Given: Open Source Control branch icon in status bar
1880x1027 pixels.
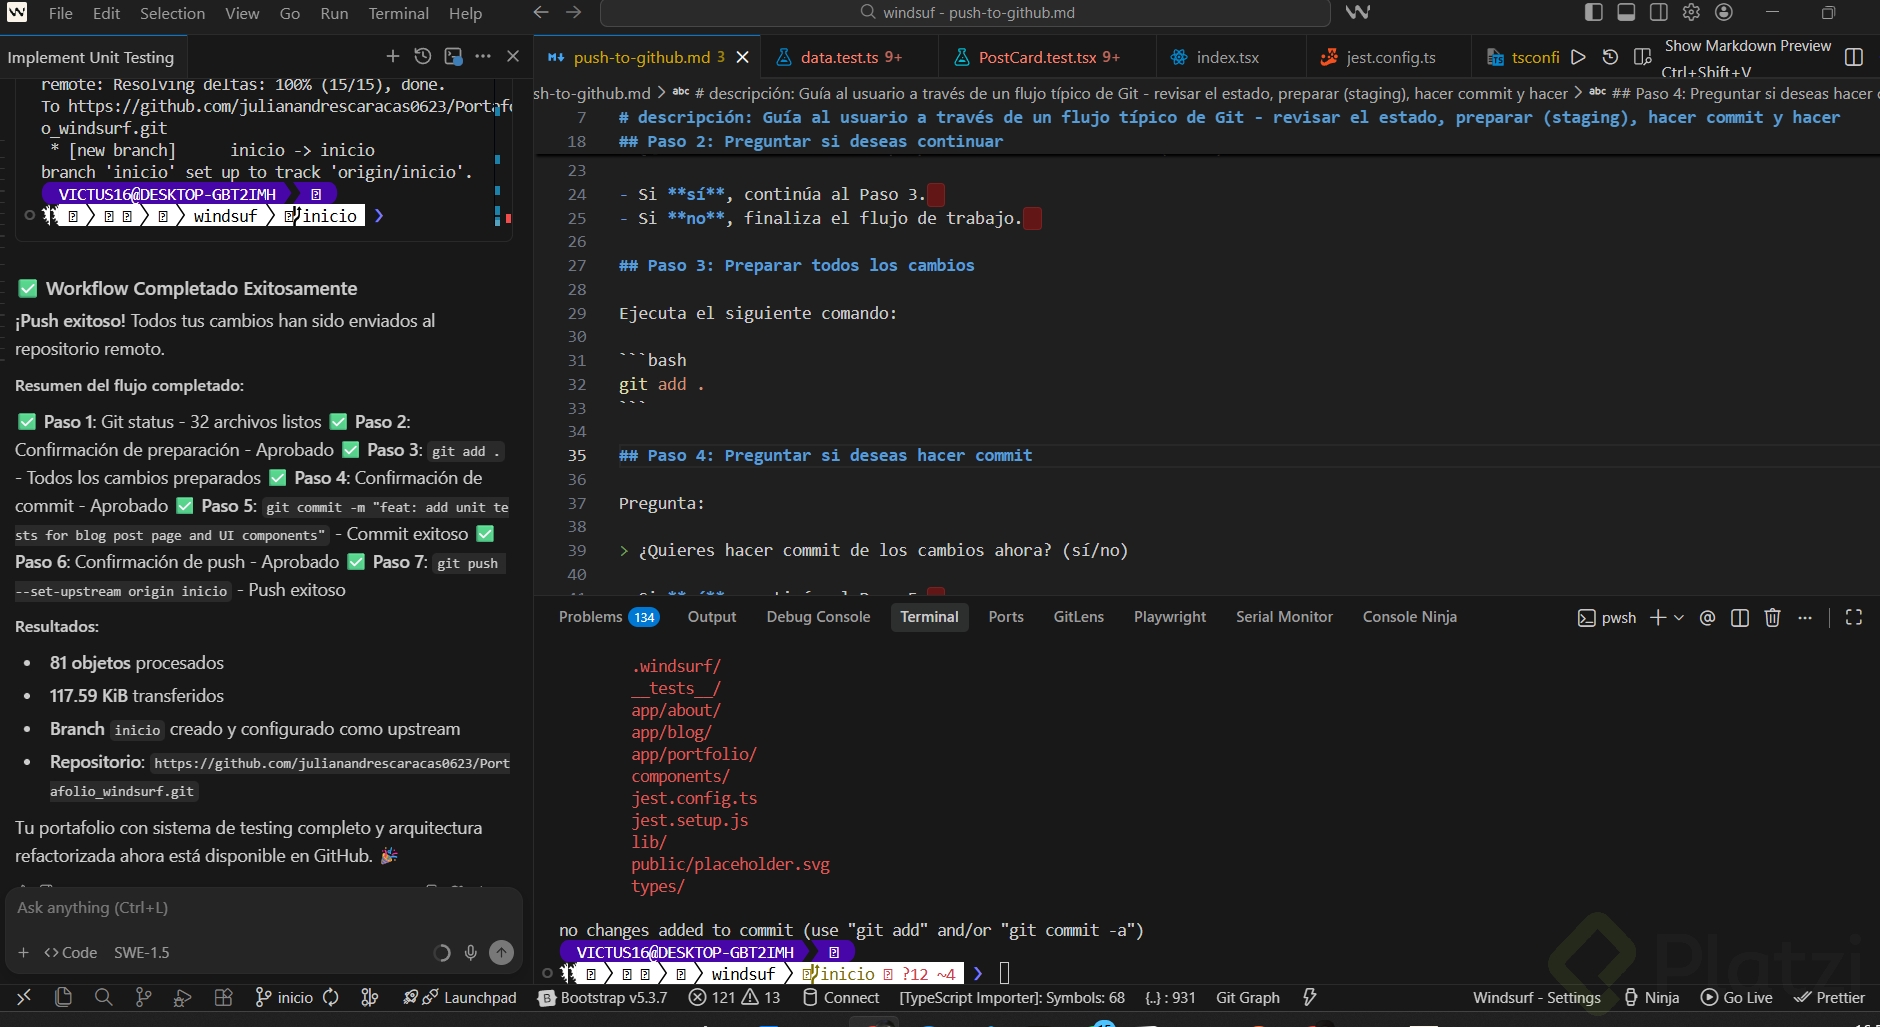Looking at the screenshot, I should point(143,997).
